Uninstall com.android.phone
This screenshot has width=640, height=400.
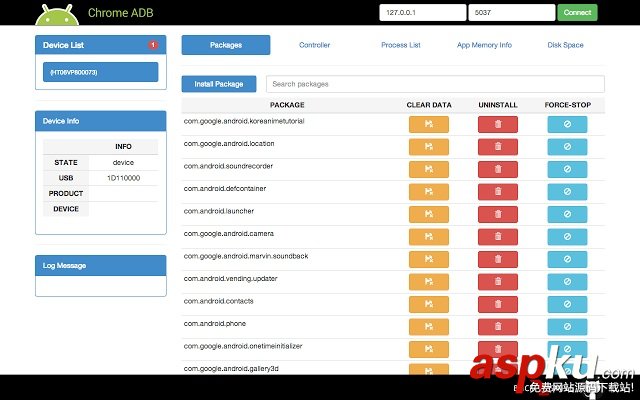[x=498, y=327]
